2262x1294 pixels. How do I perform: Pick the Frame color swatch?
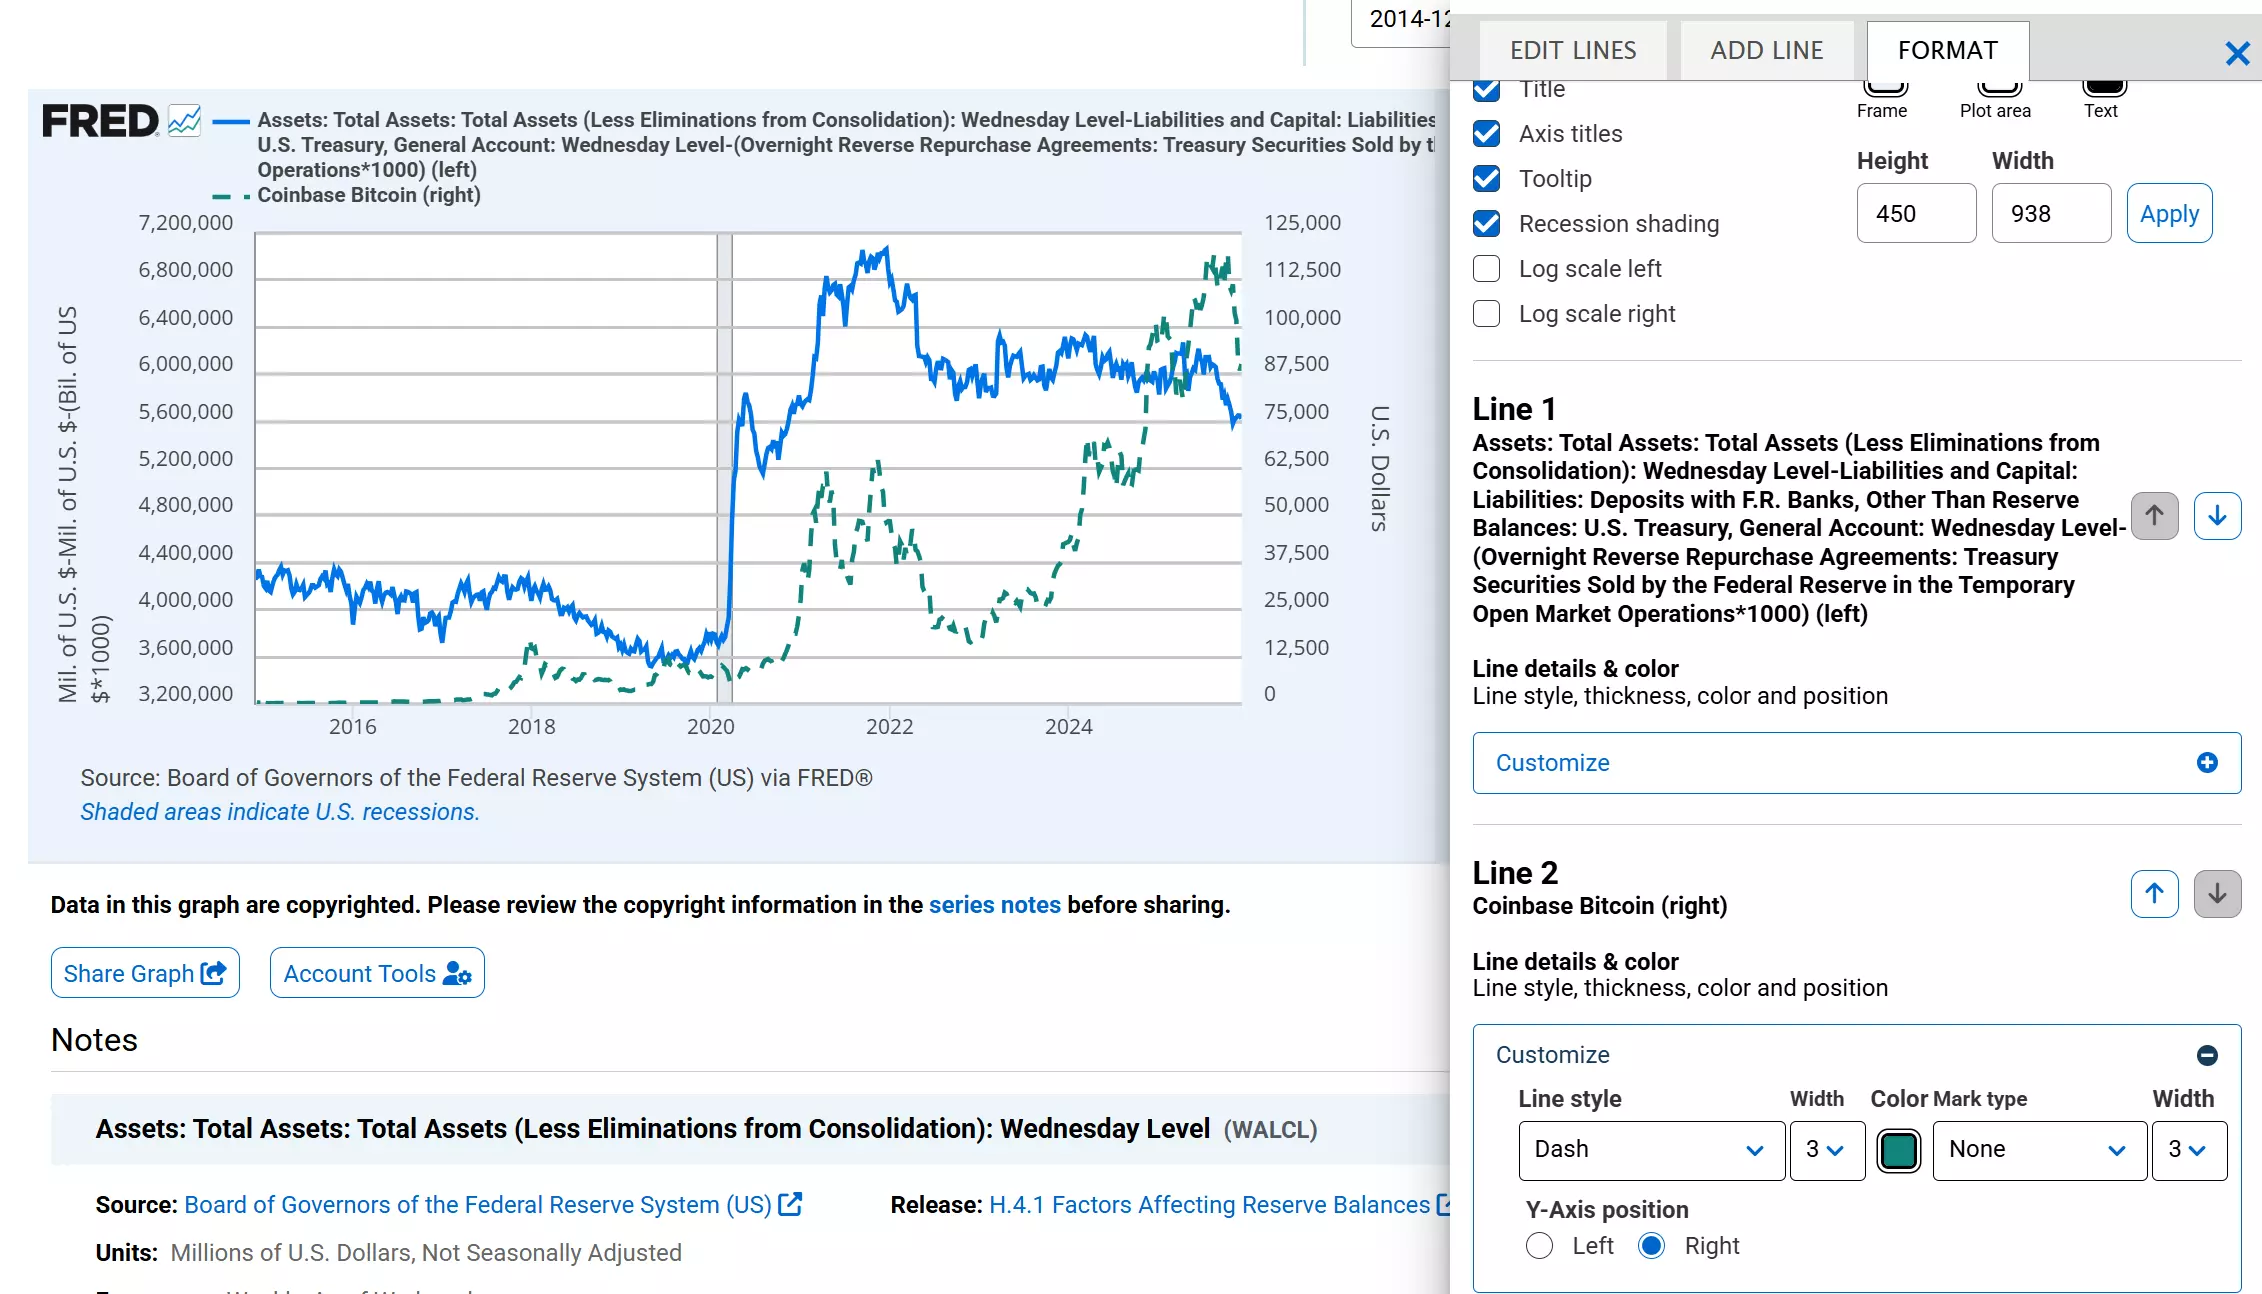[x=1886, y=87]
